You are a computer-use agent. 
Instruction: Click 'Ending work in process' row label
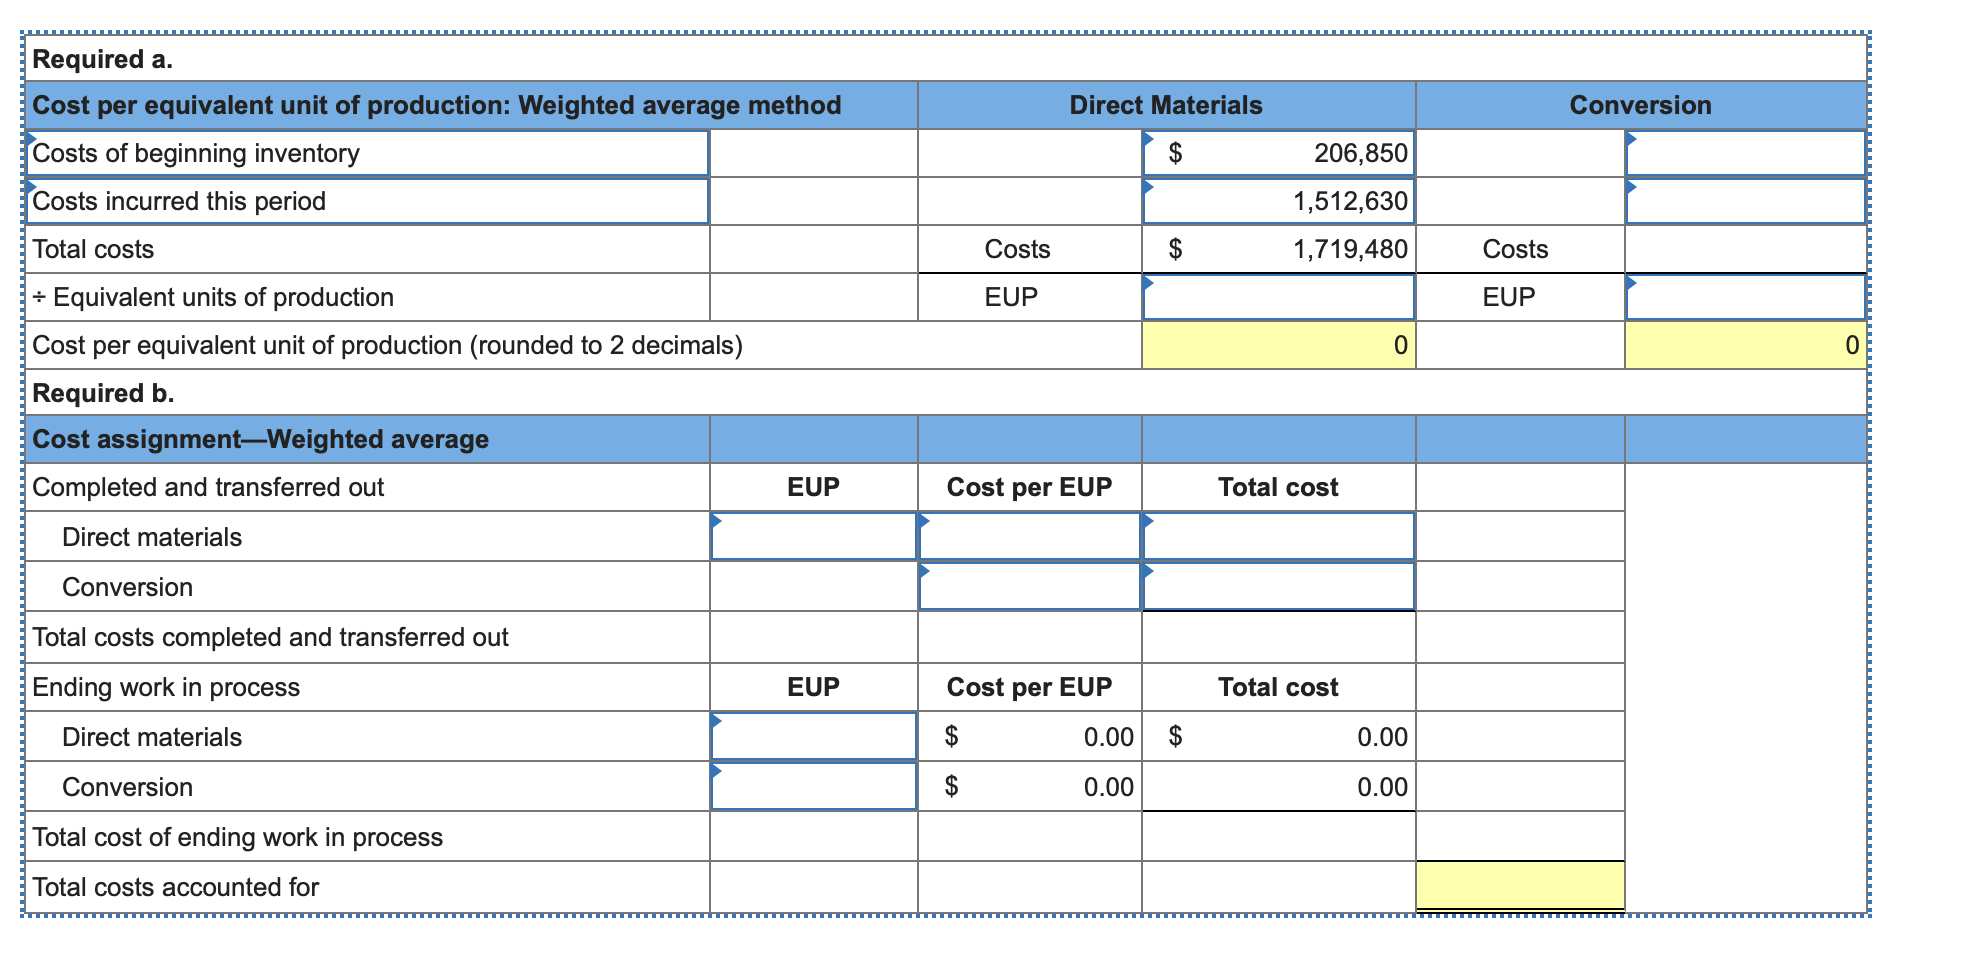(166, 687)
